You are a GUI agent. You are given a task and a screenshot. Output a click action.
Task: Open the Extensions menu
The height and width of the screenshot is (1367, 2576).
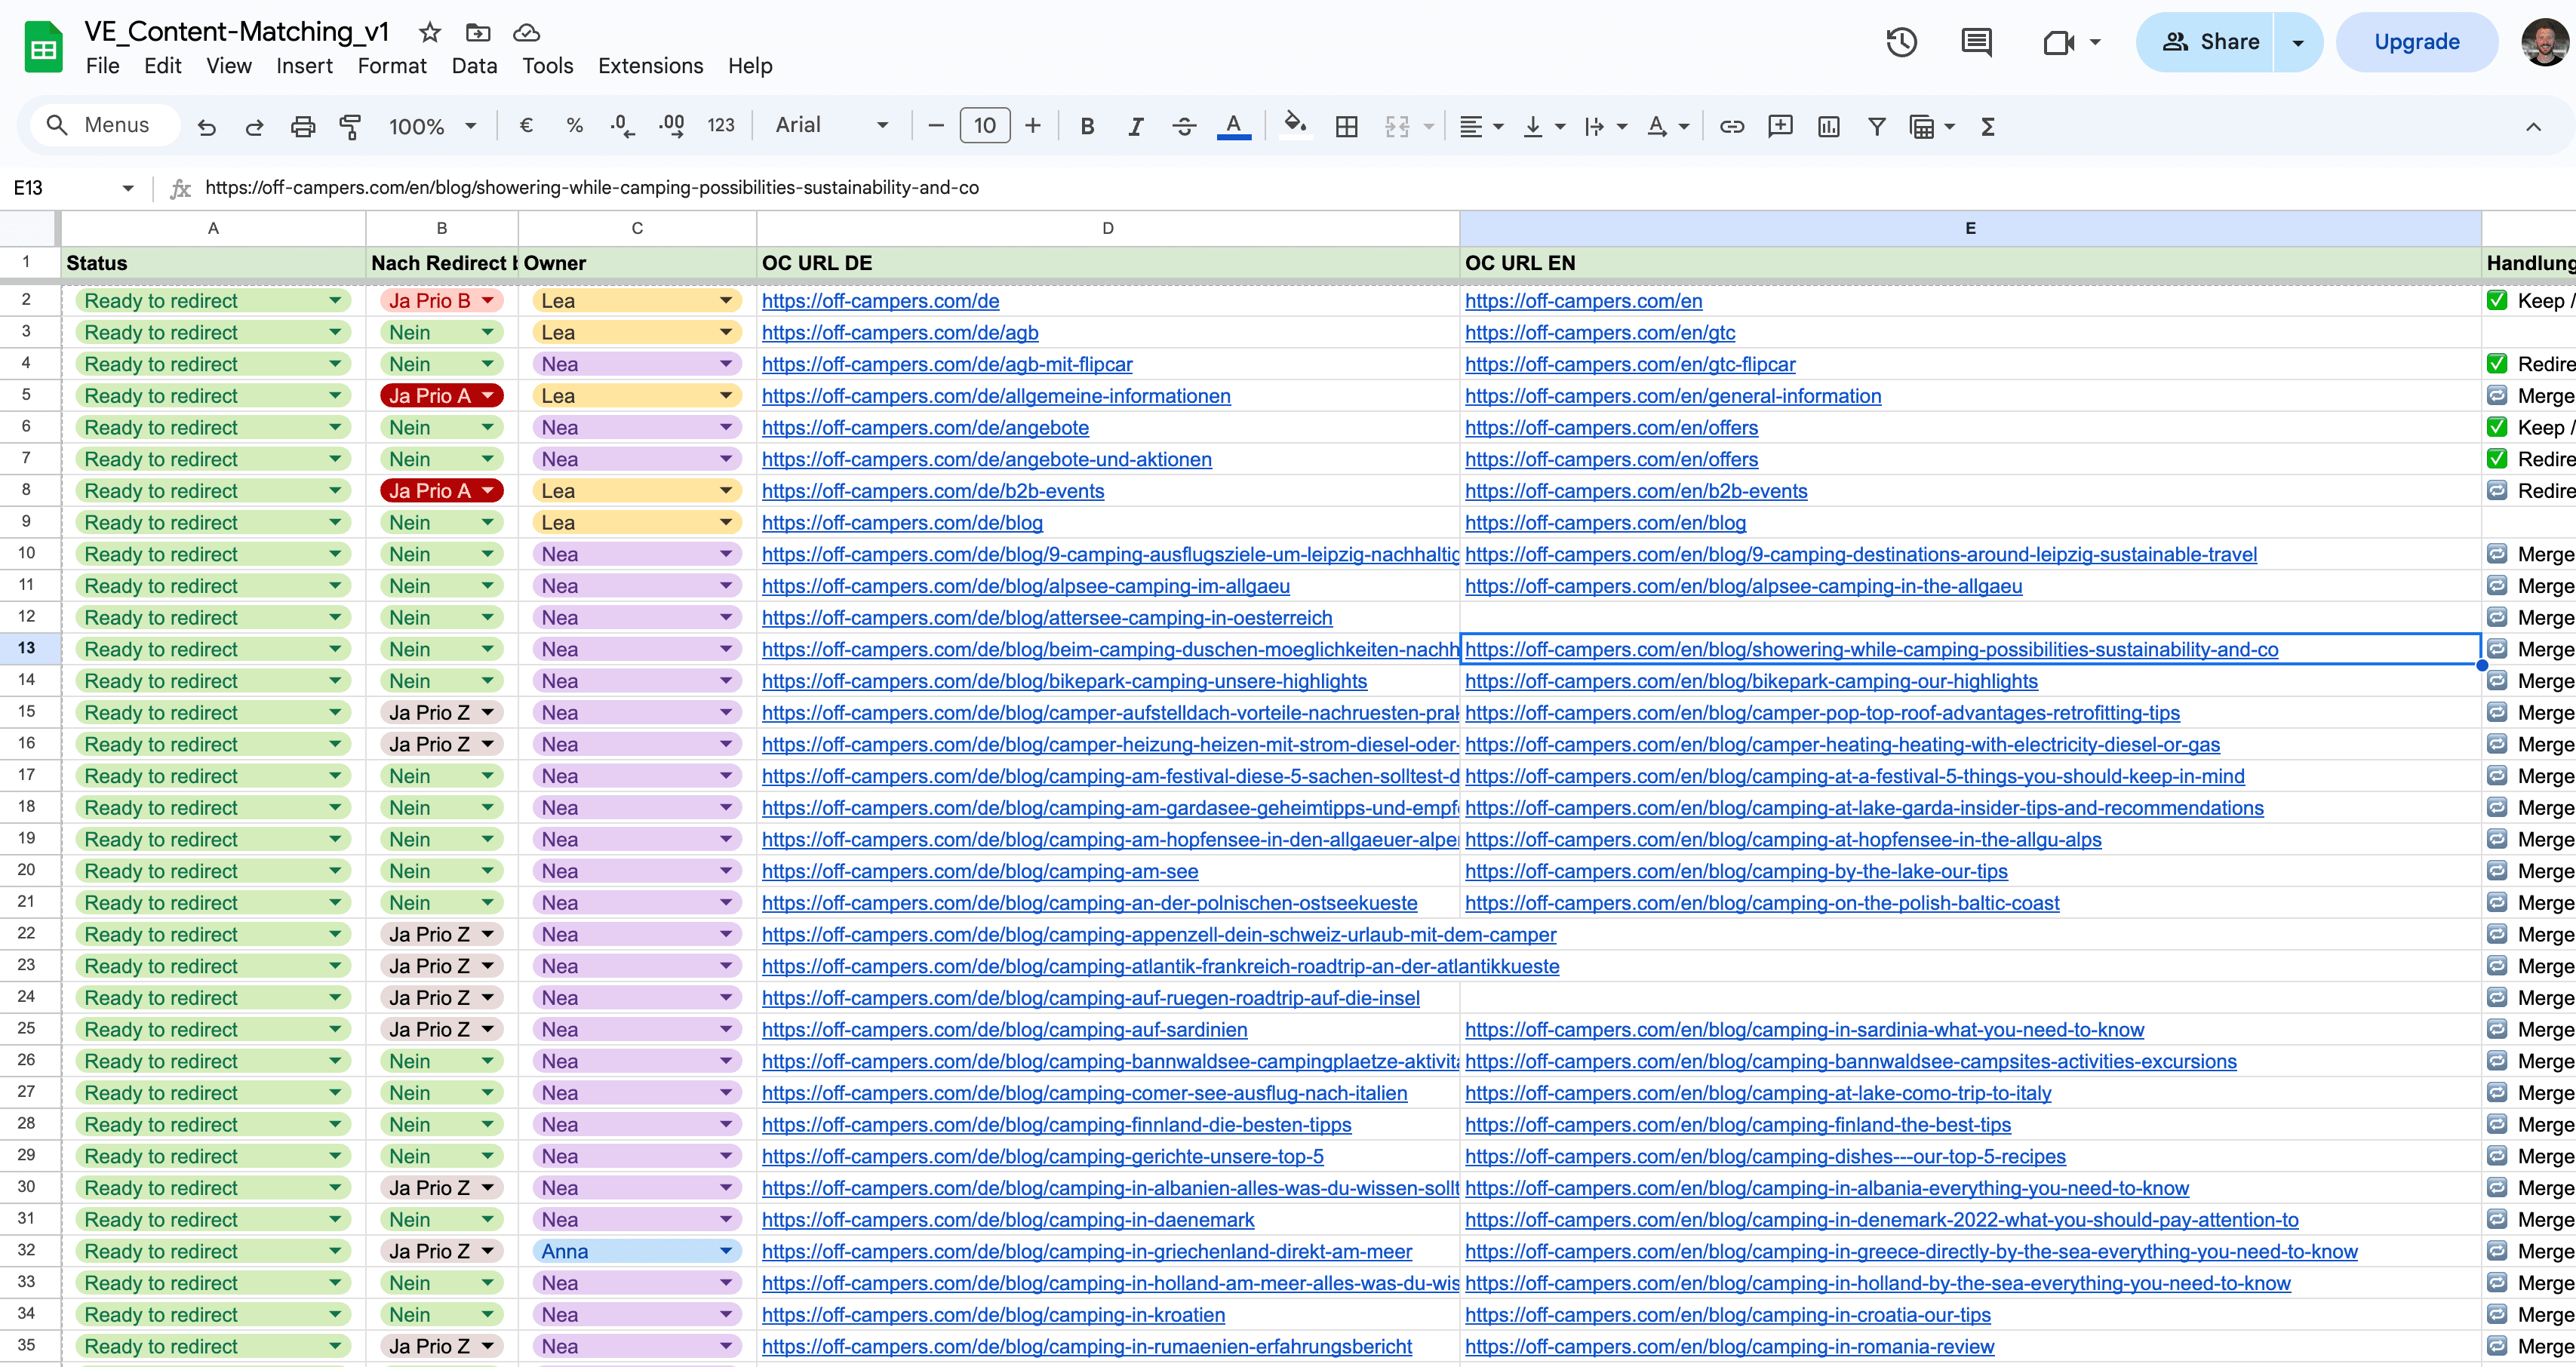coord(650,66)
